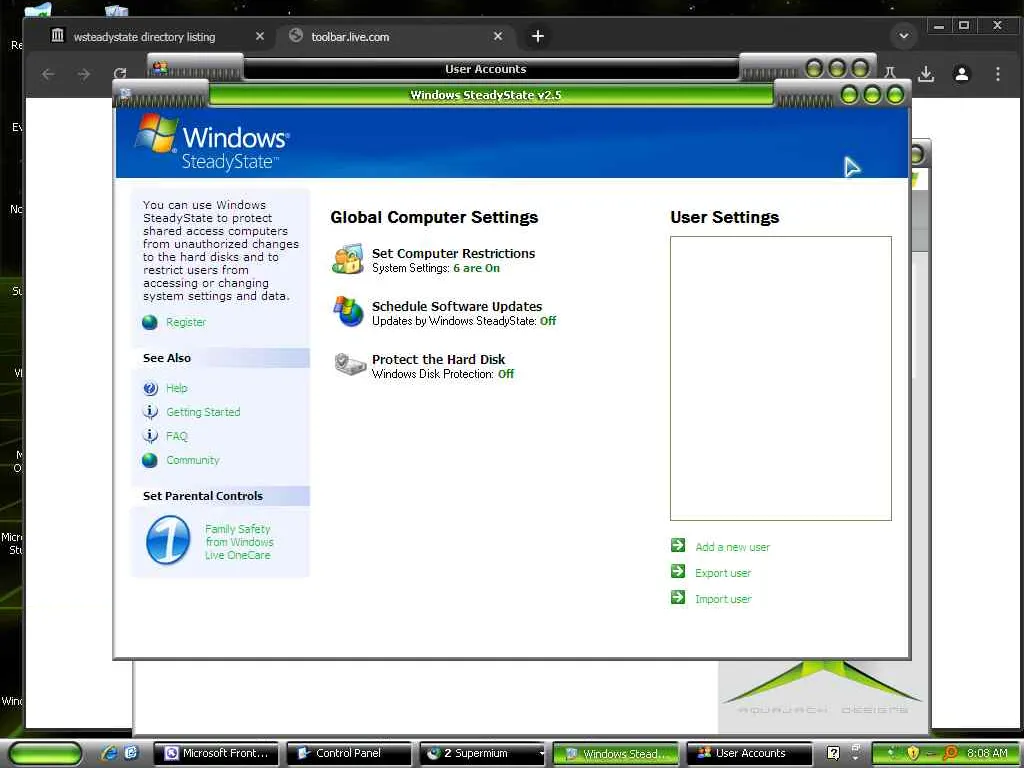Click the Register link
Image resolution: width=1024 pixels, height=768 pixels.
pyautogui.click(x=185, y=322)
